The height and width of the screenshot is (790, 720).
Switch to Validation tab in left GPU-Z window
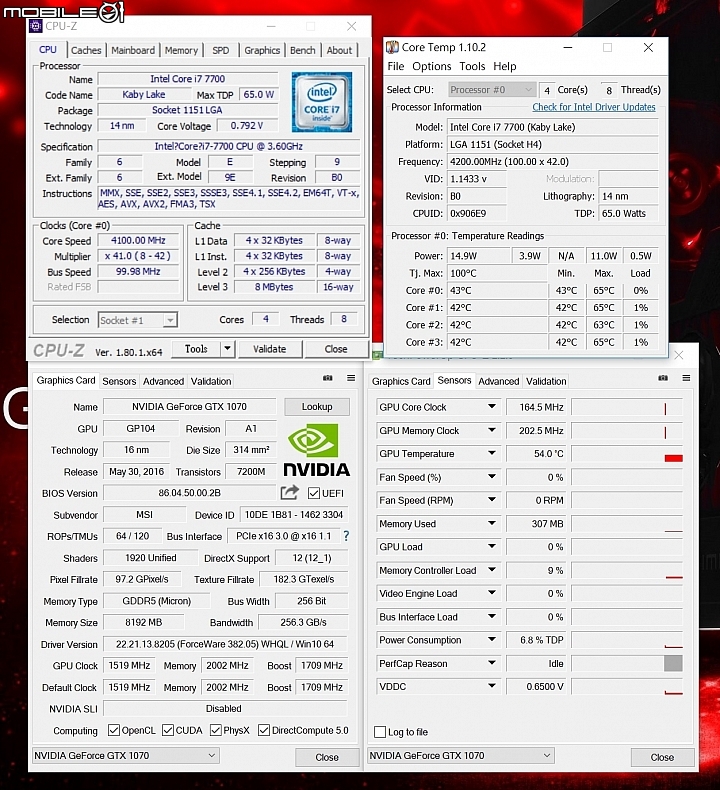tap(211, 381)
